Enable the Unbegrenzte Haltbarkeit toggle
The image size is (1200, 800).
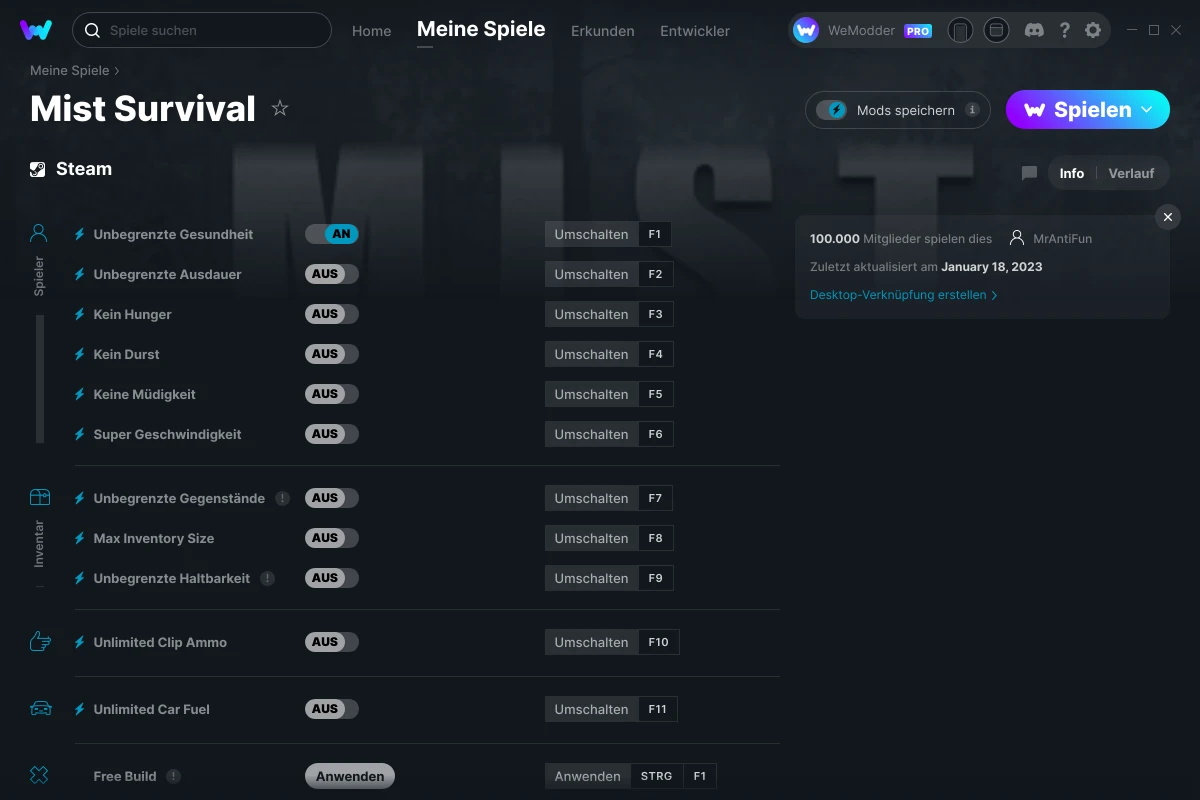332,578
